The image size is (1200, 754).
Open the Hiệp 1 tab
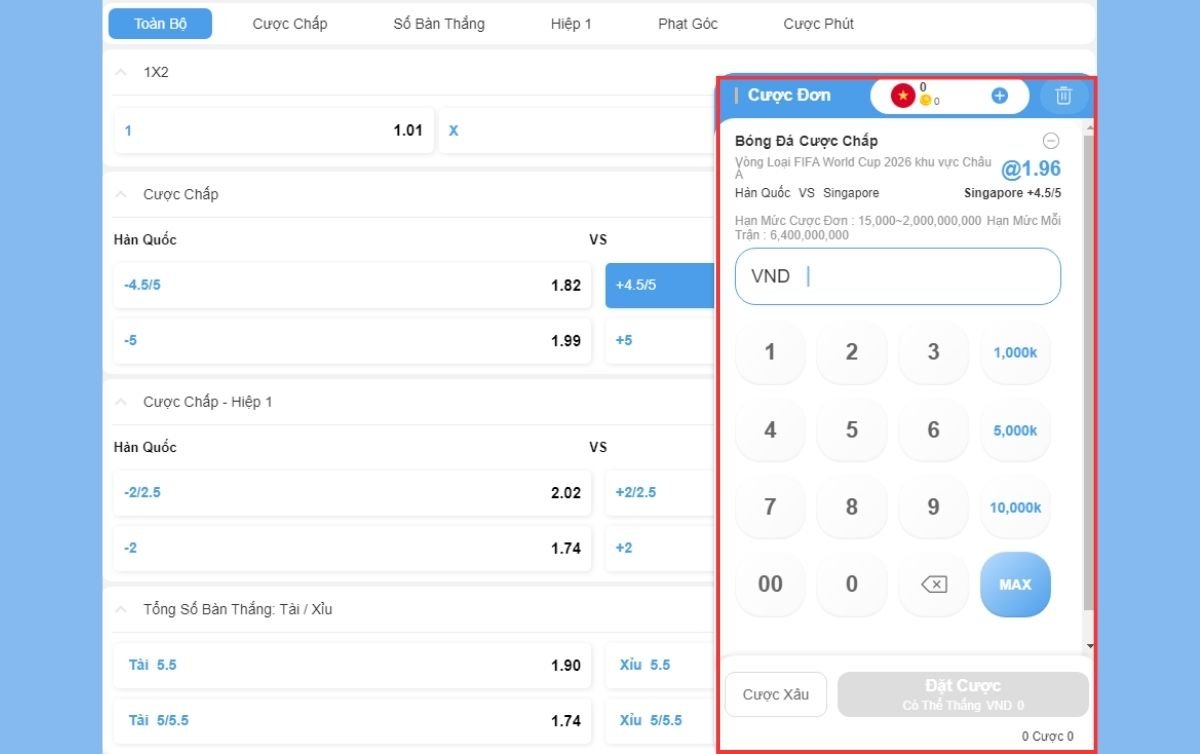[x=571, y=24]
